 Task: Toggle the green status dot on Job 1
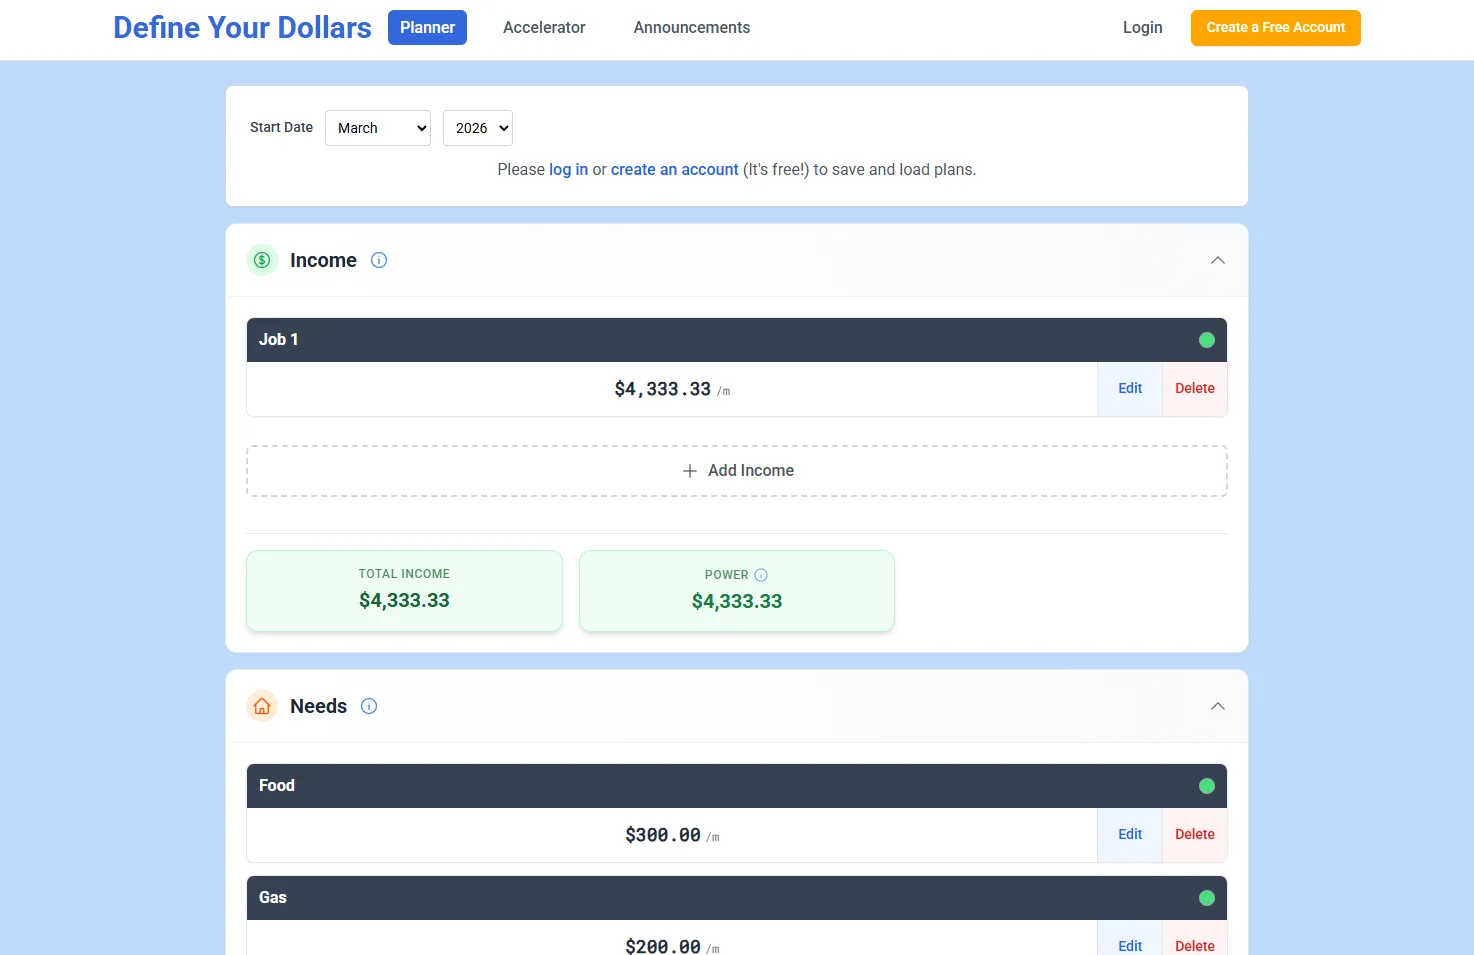click(x=1206, y=339)
